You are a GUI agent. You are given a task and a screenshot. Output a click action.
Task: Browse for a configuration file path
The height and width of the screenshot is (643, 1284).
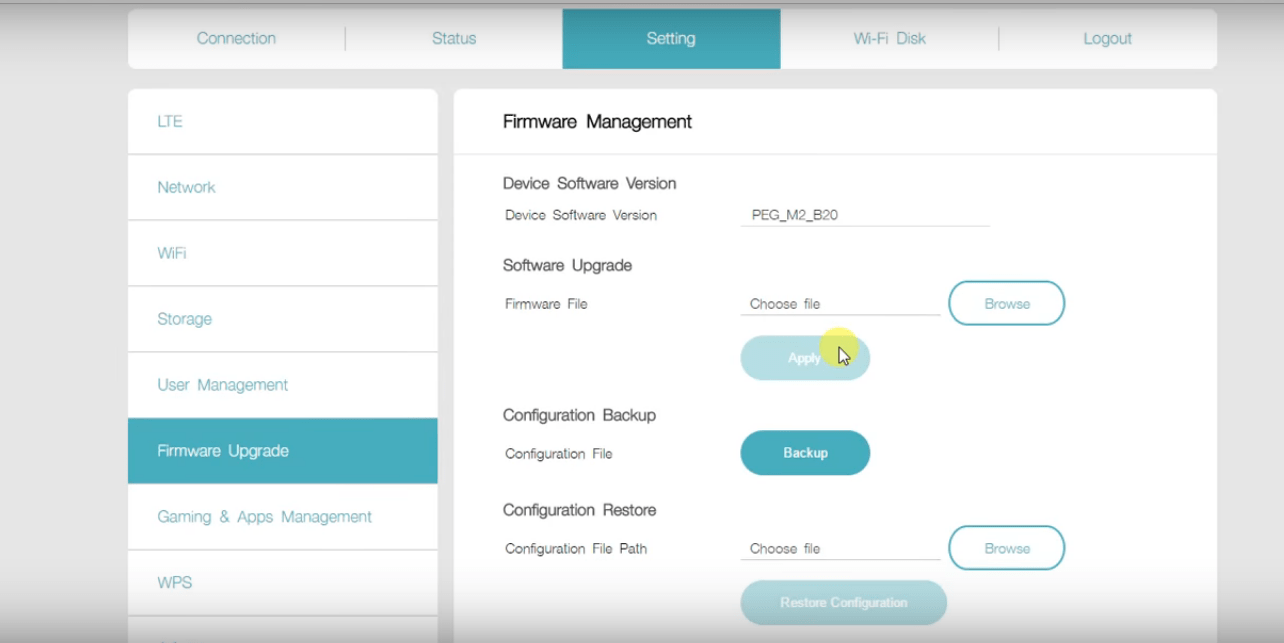[x=1006, y=548]
